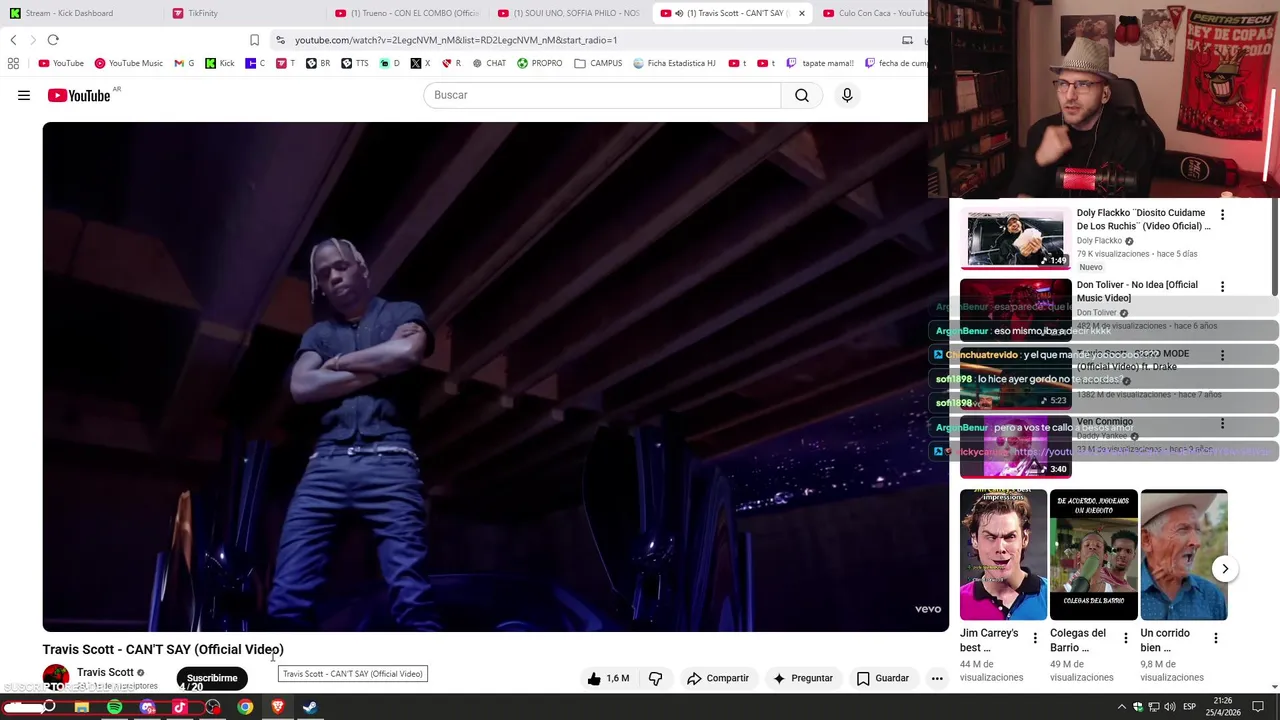Open Brave browser from the taskbar
Image resolution: width=1280 pixels, height=720 pixels.
(x=278, y=707)
